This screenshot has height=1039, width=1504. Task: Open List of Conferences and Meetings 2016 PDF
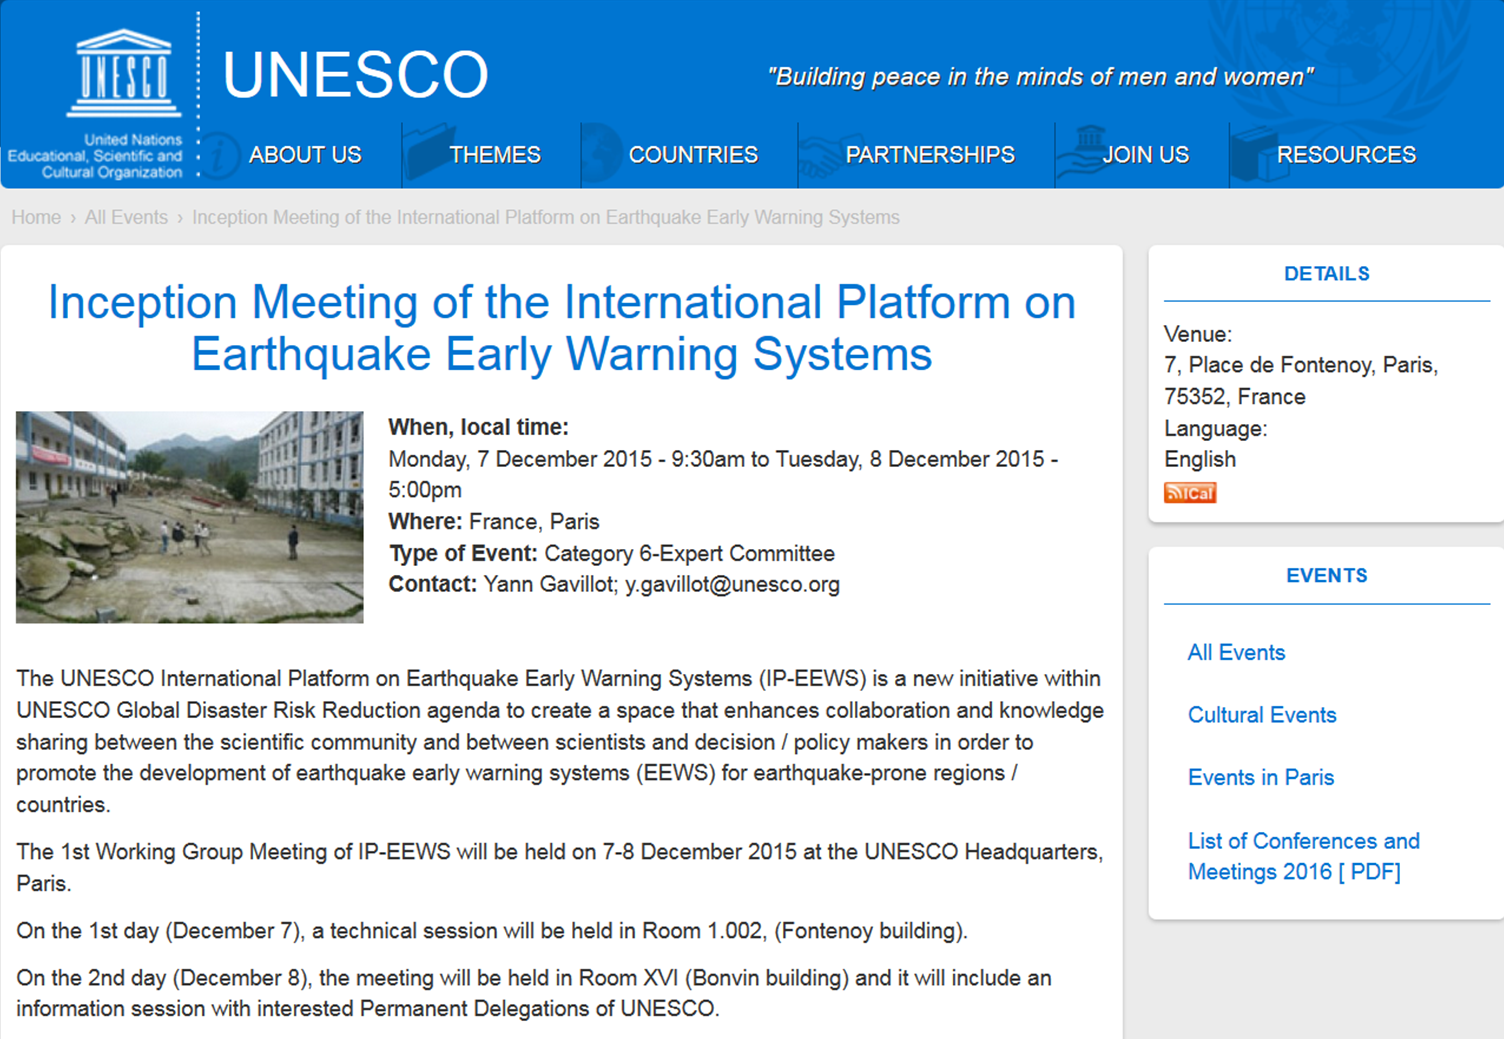click(x=1303, y=856)
